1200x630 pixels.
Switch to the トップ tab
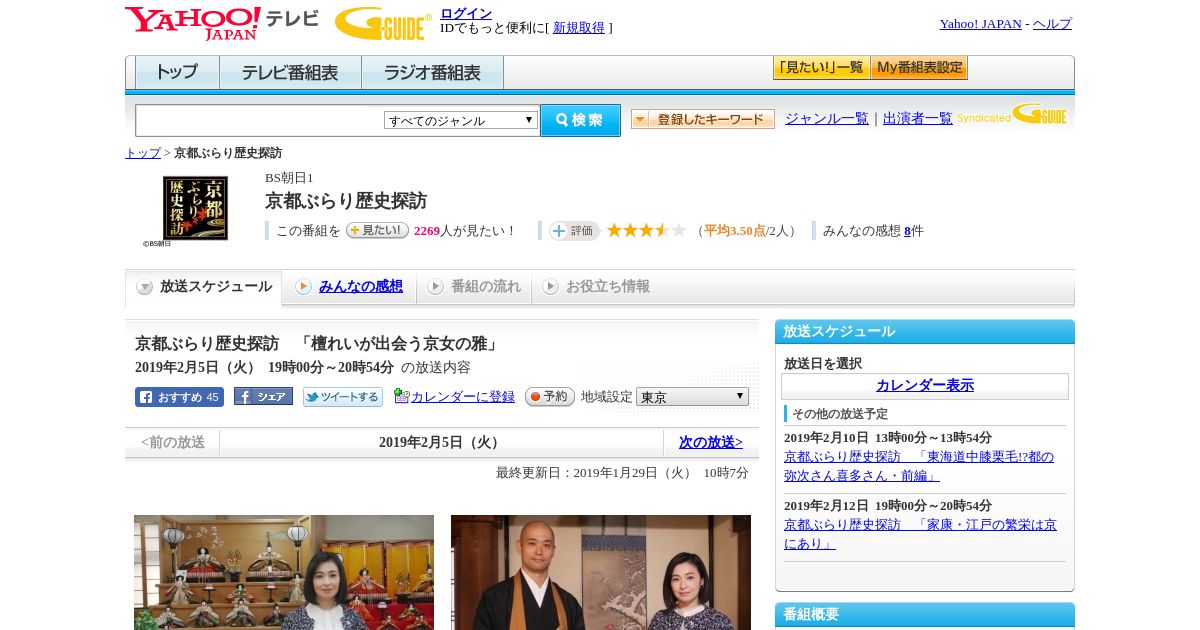pyautogui.click(x=177, y=73)
